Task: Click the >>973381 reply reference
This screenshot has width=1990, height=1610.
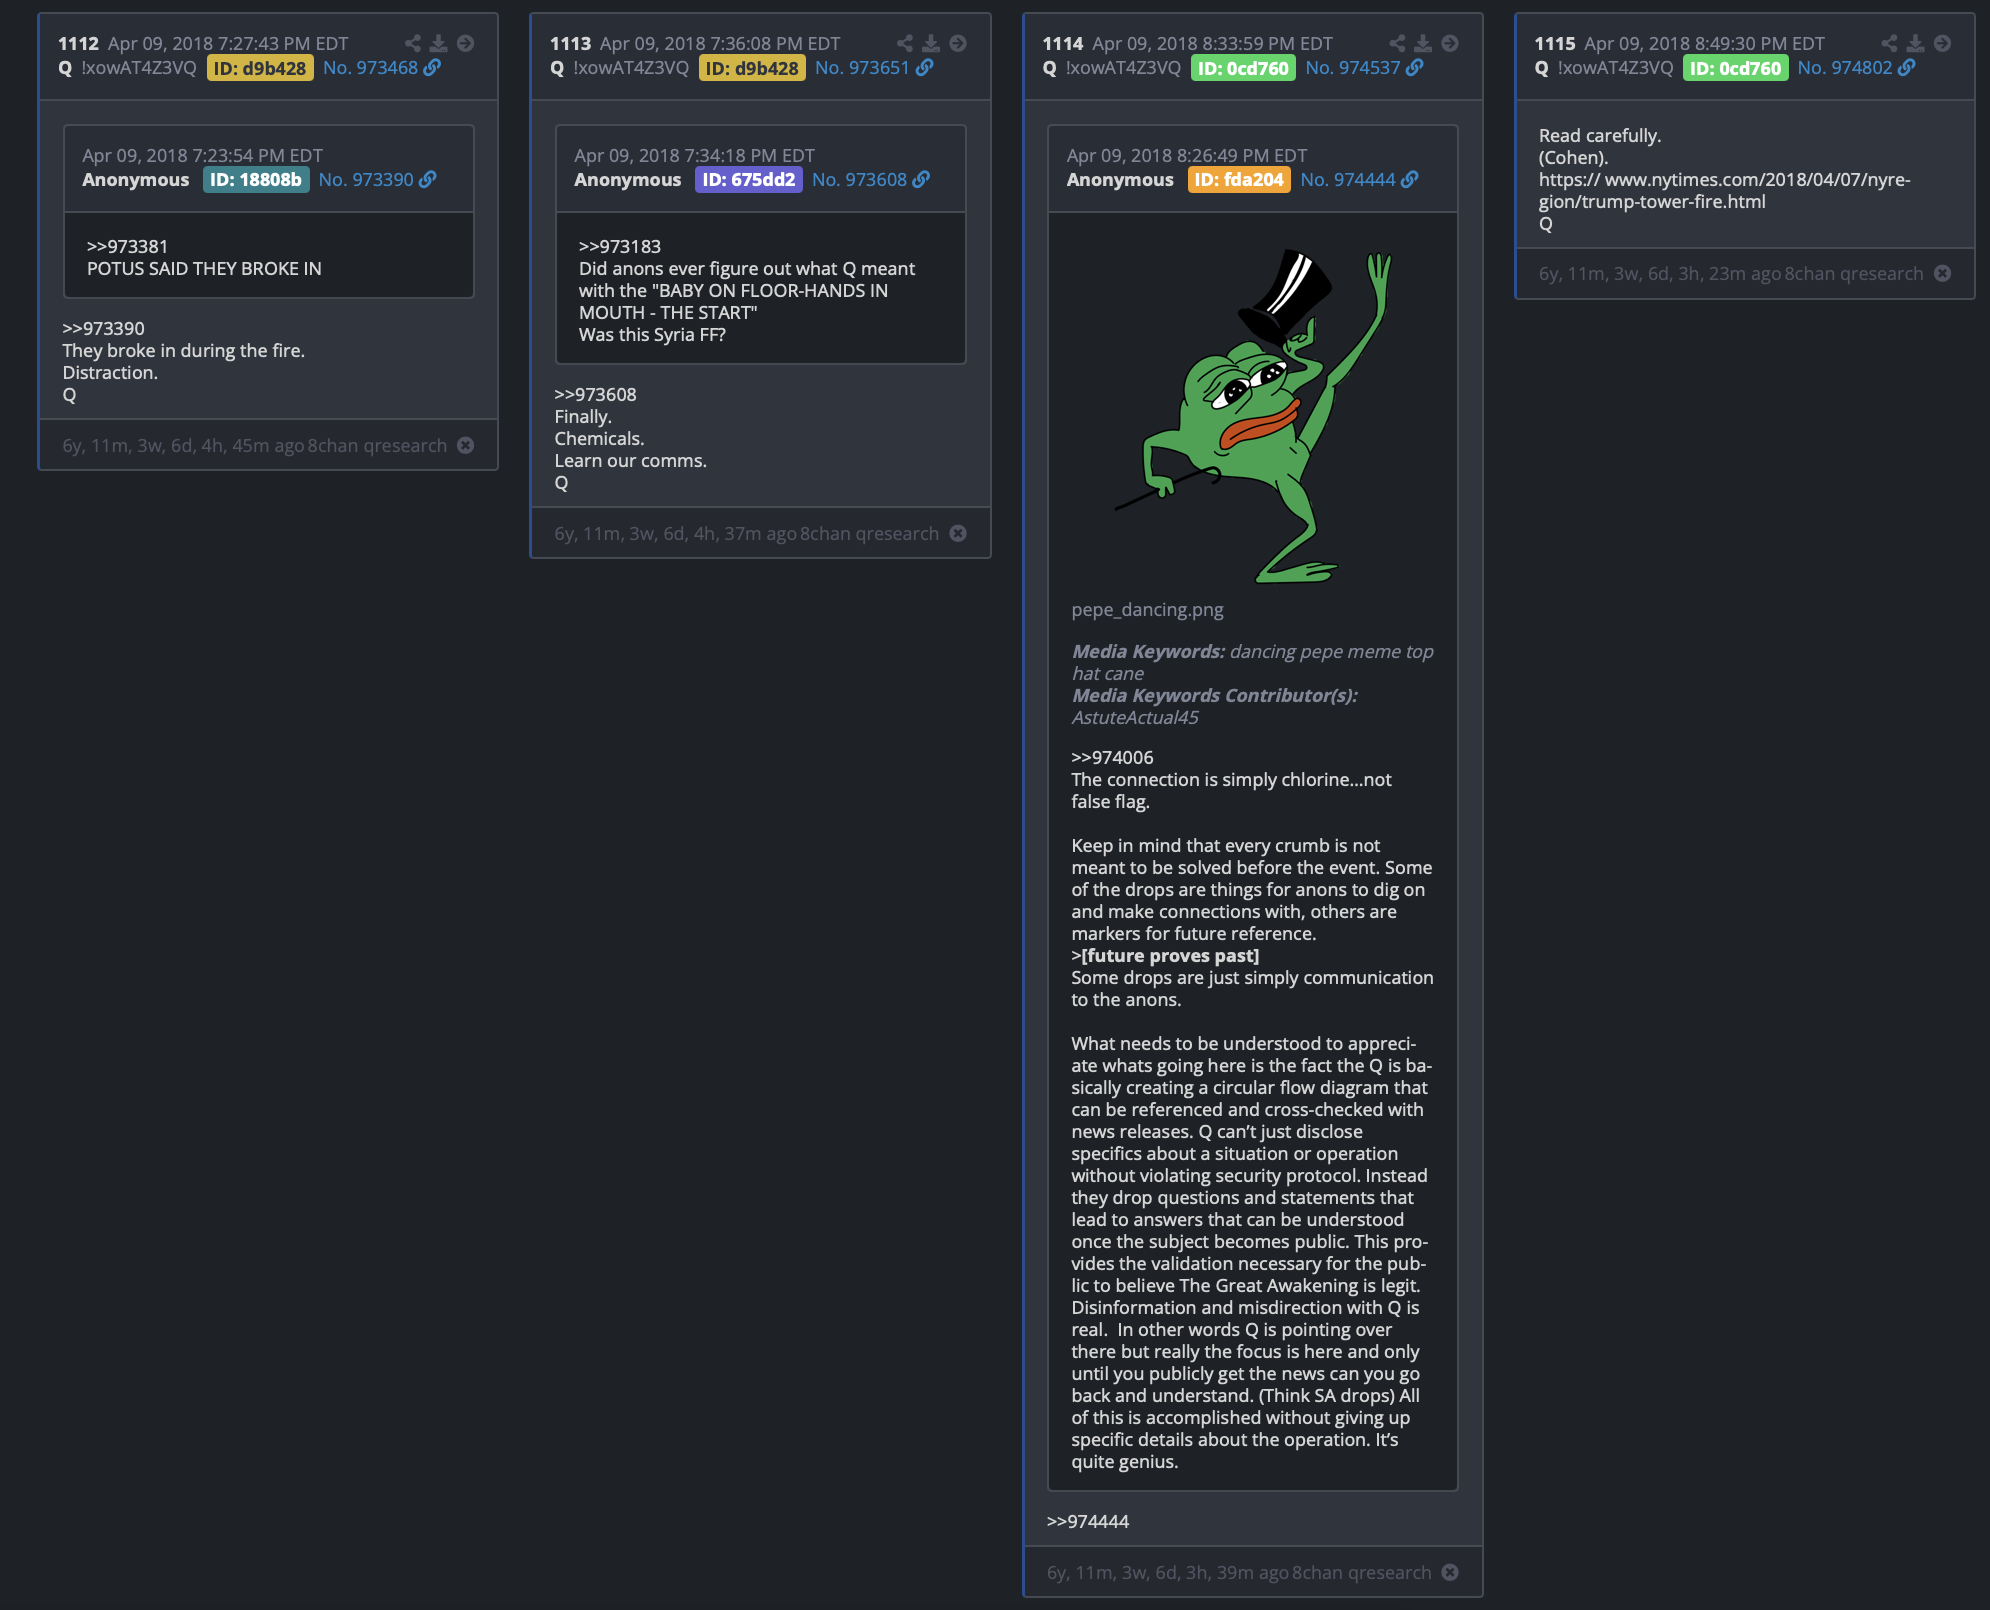Action: click(x=127, y=246)
